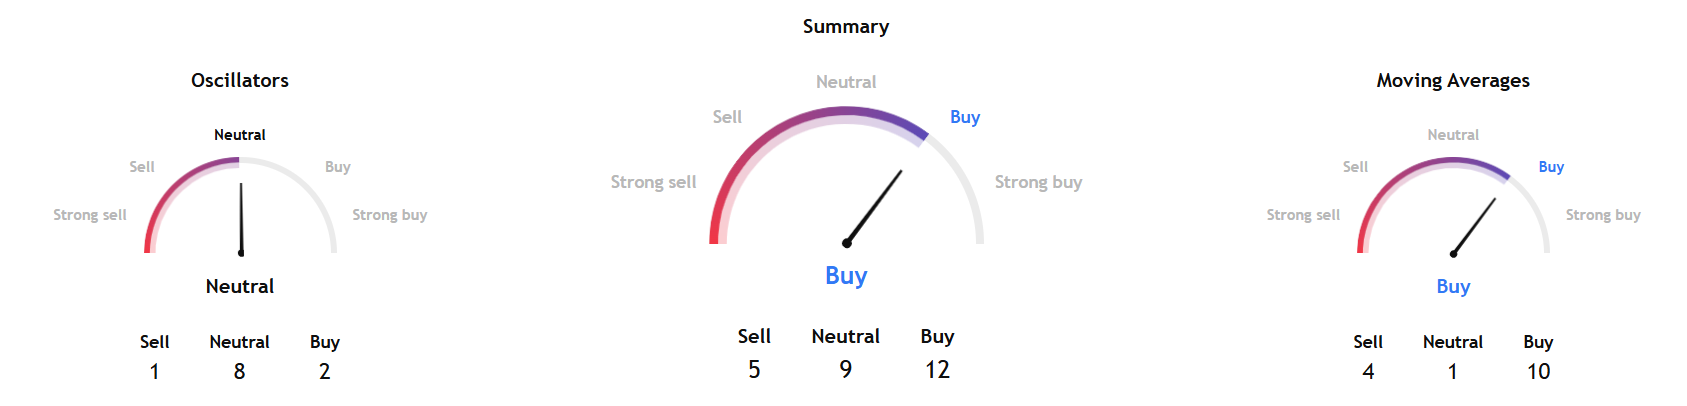Click the blue Buy label under Summary gauge

(846, 276)
